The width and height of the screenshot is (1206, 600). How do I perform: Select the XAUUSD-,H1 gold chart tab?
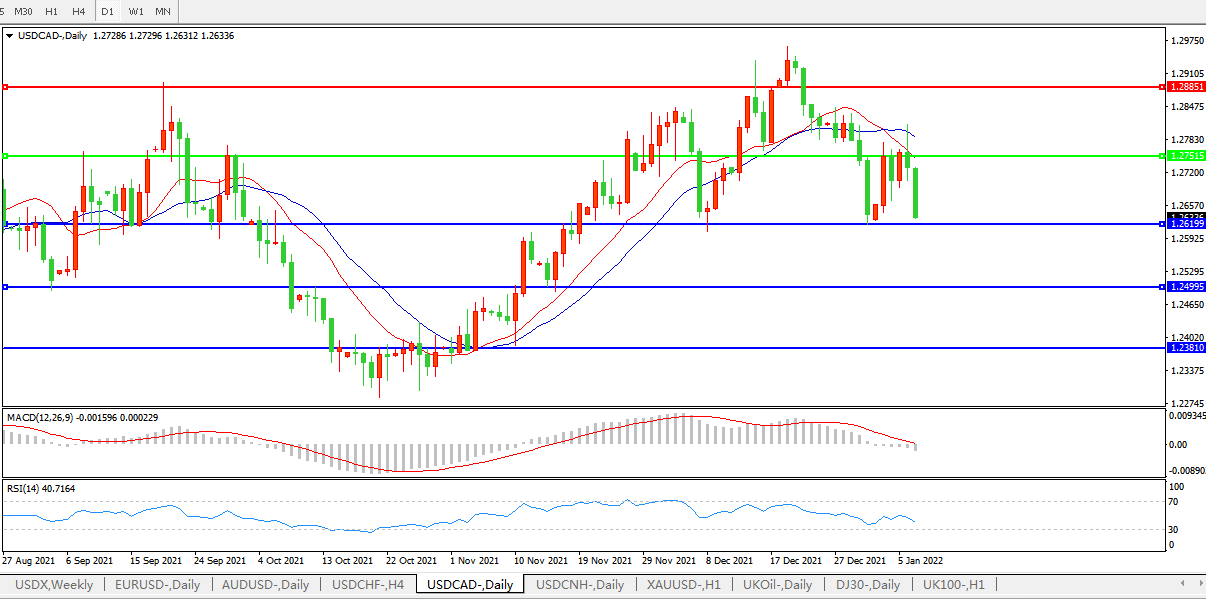click(x=683, y=584)
